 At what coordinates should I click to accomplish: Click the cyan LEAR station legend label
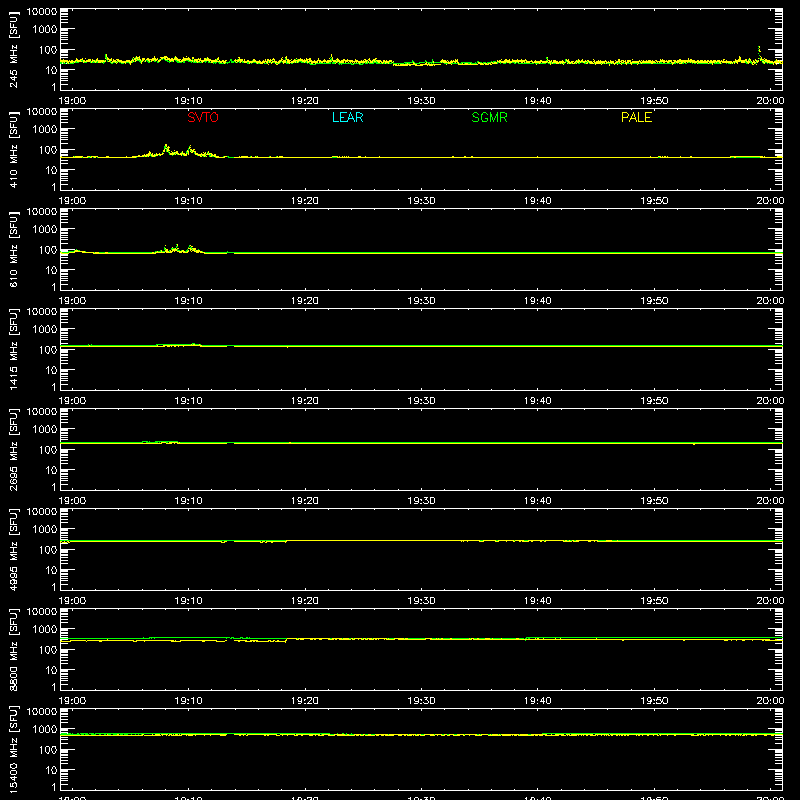(347, 117)
